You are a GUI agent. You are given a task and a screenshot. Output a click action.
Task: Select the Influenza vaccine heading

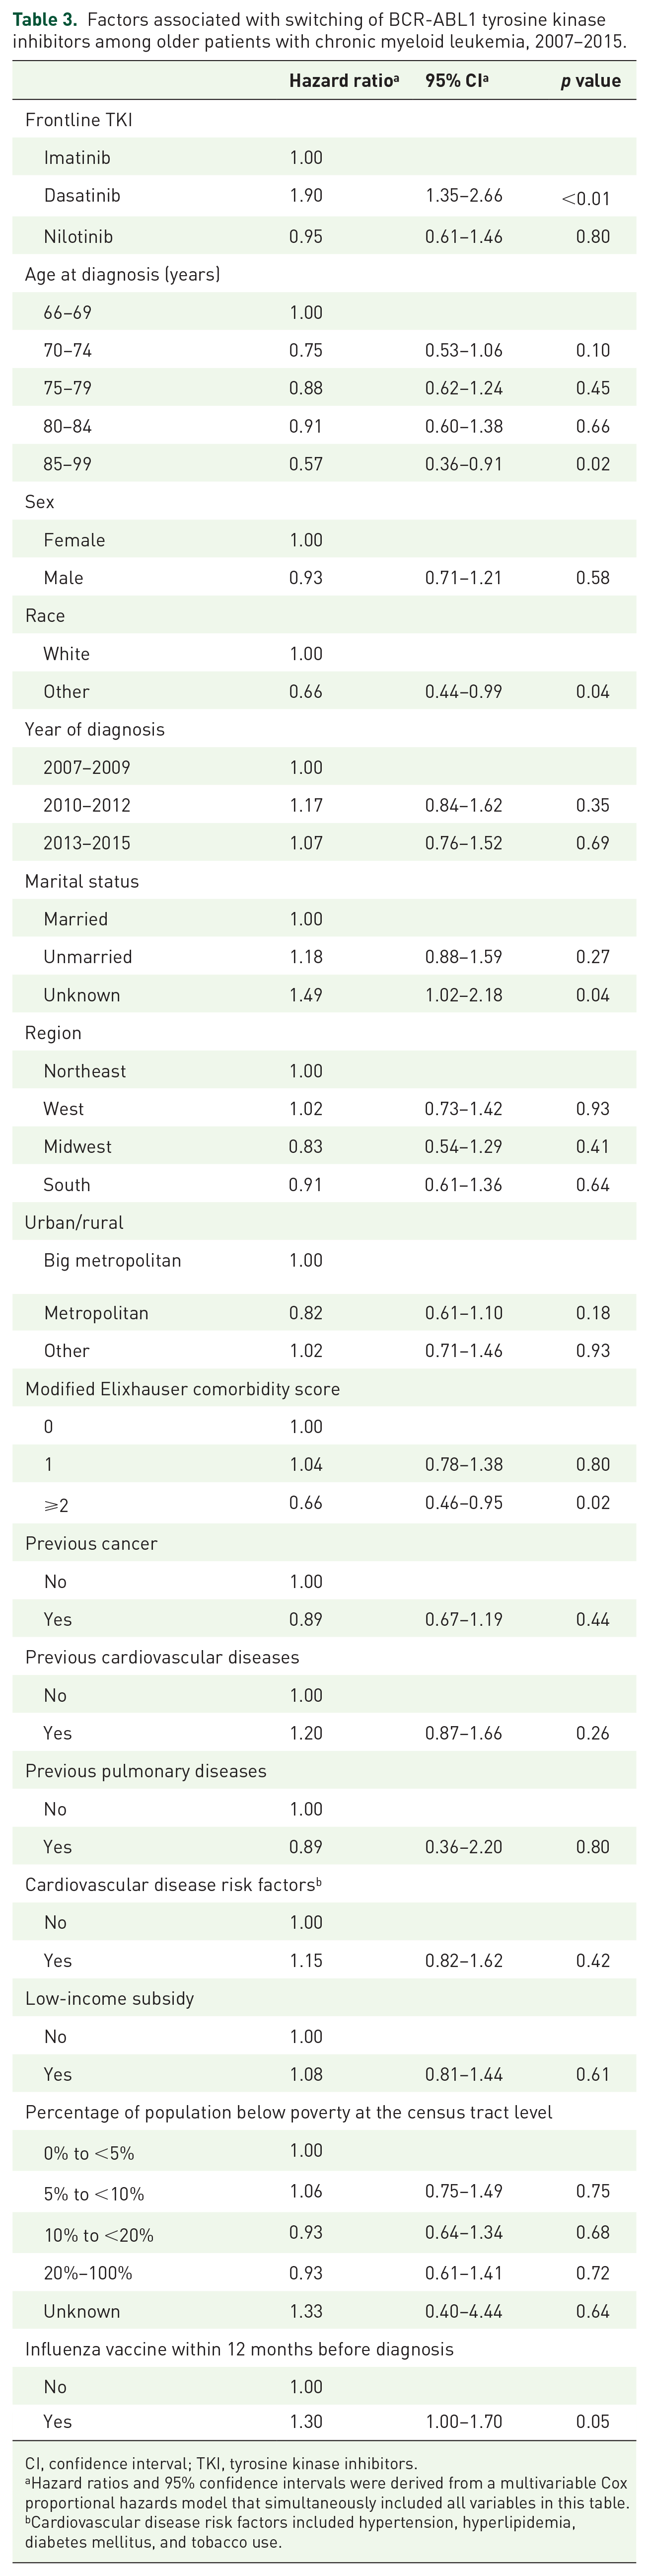(239, 2350)
